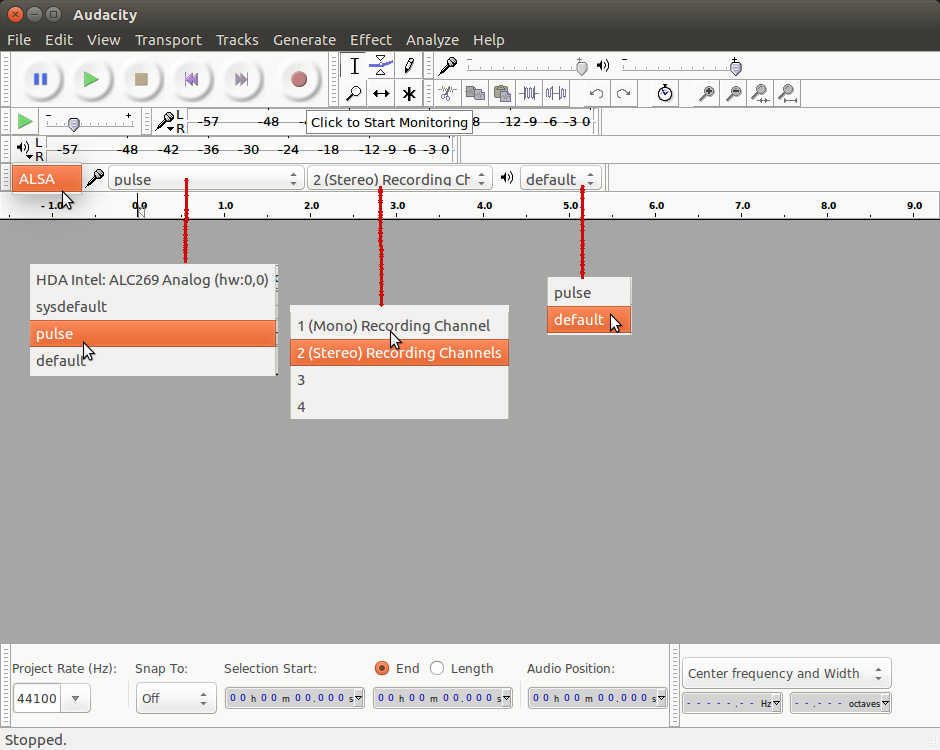Click the Redo arrow icon

(x=623, y=94)
